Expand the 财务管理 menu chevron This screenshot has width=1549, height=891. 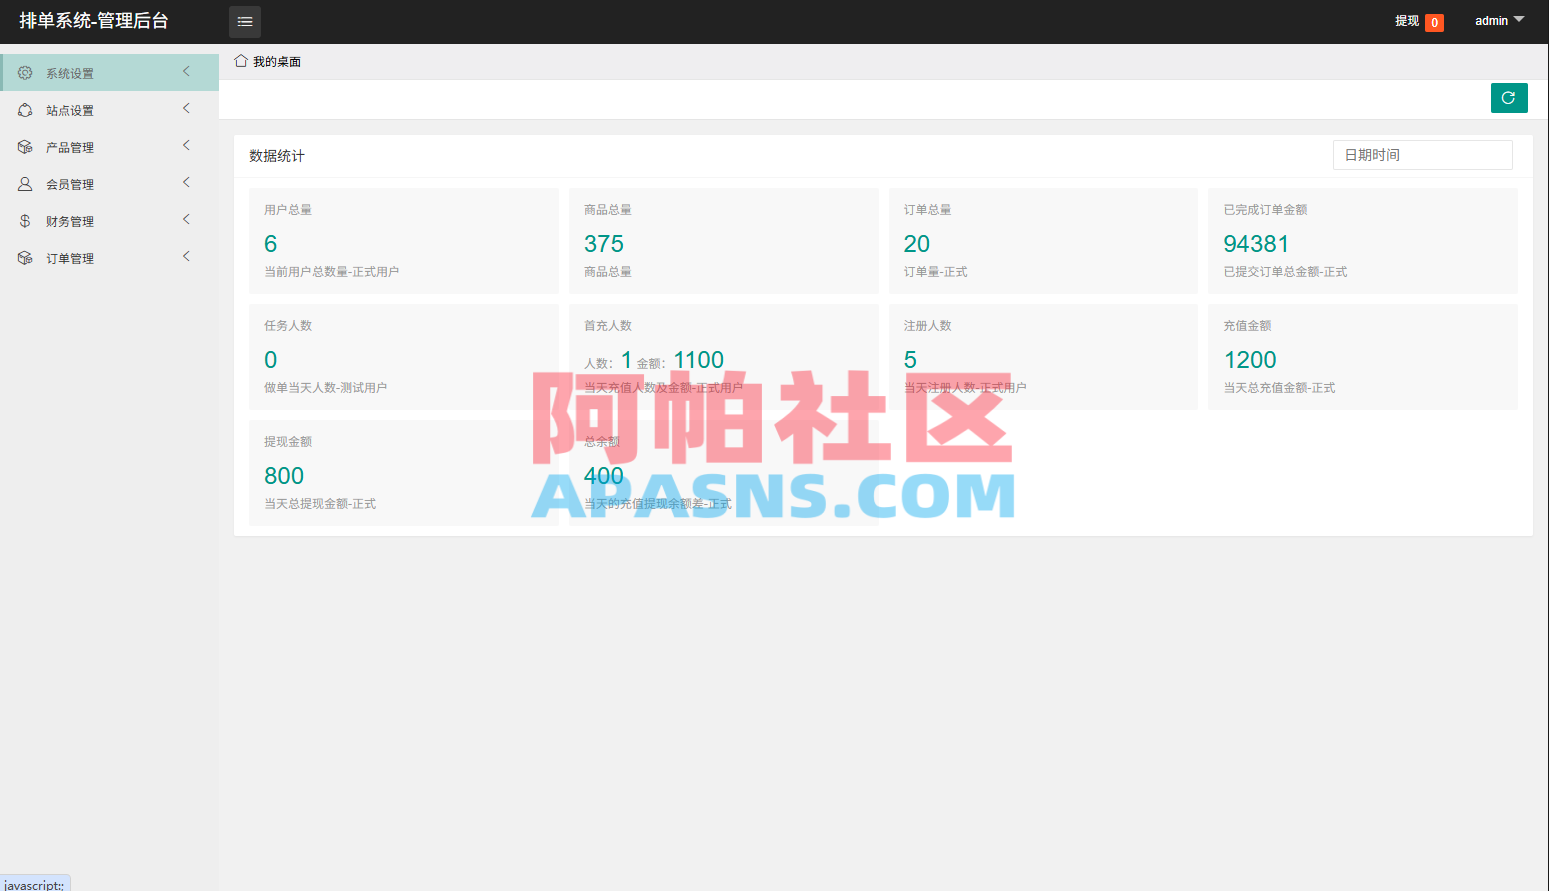186,219
